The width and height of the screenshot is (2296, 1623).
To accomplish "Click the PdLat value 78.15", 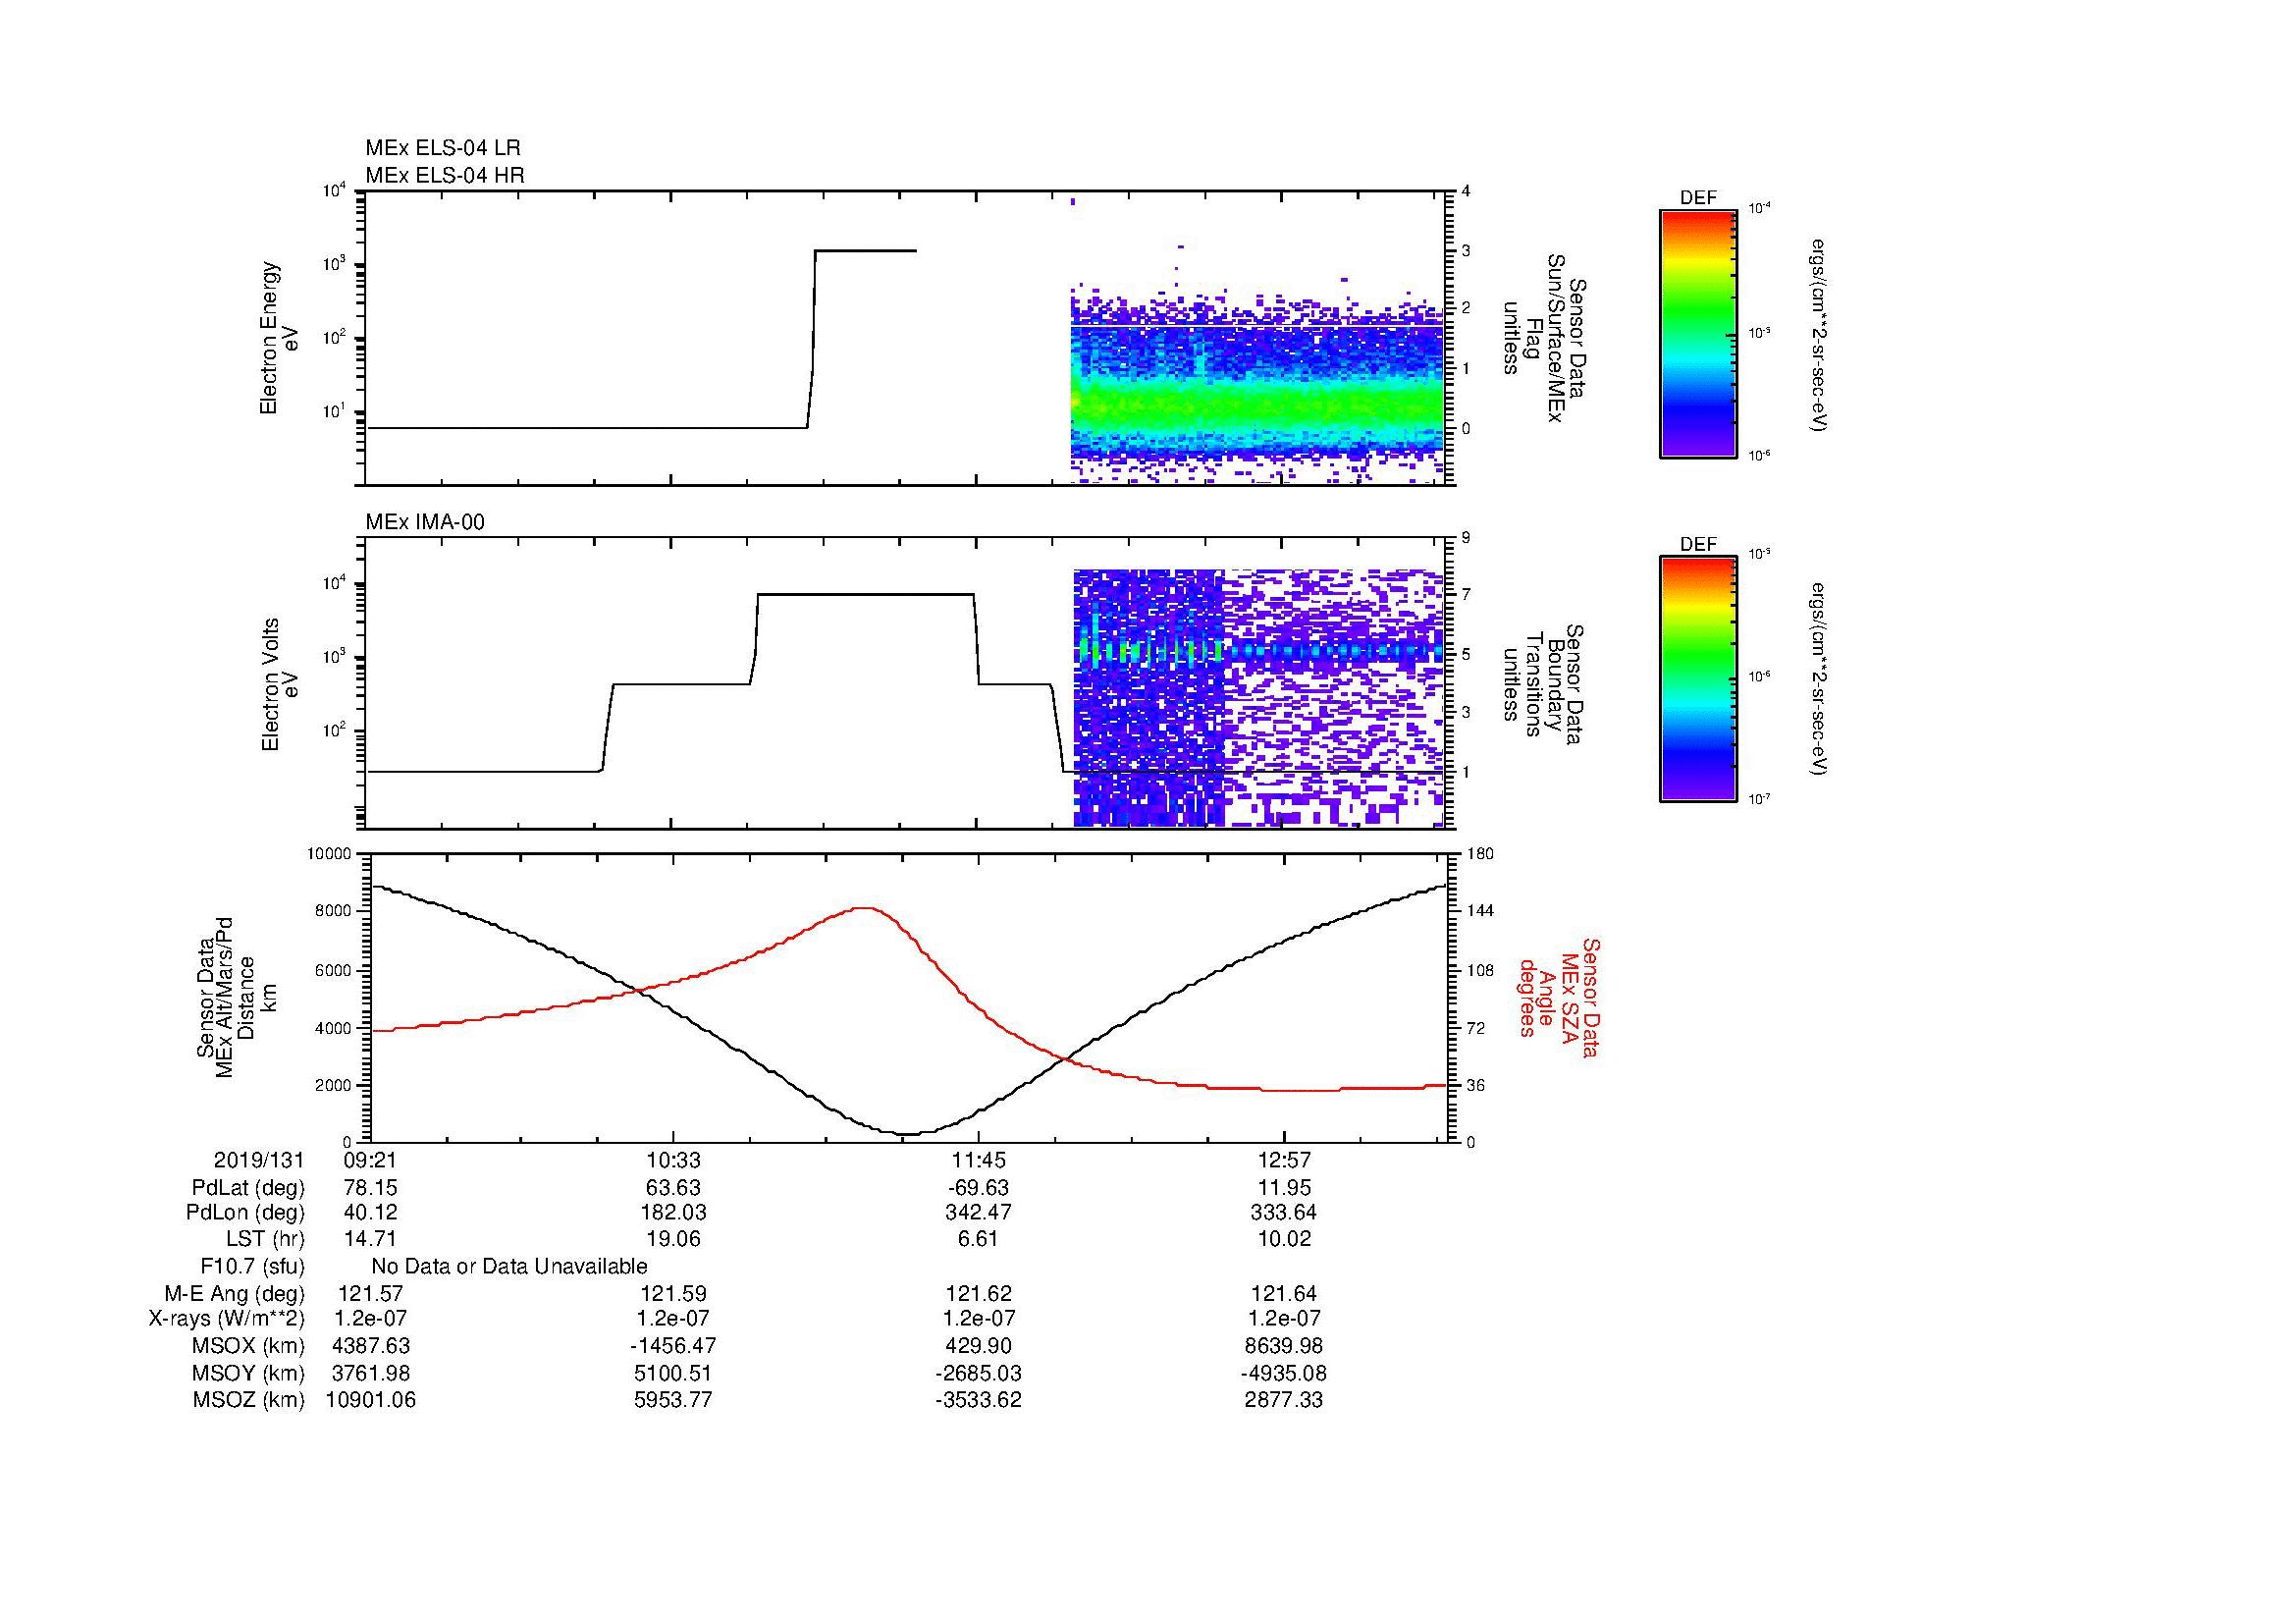I will click(371, 1189).
